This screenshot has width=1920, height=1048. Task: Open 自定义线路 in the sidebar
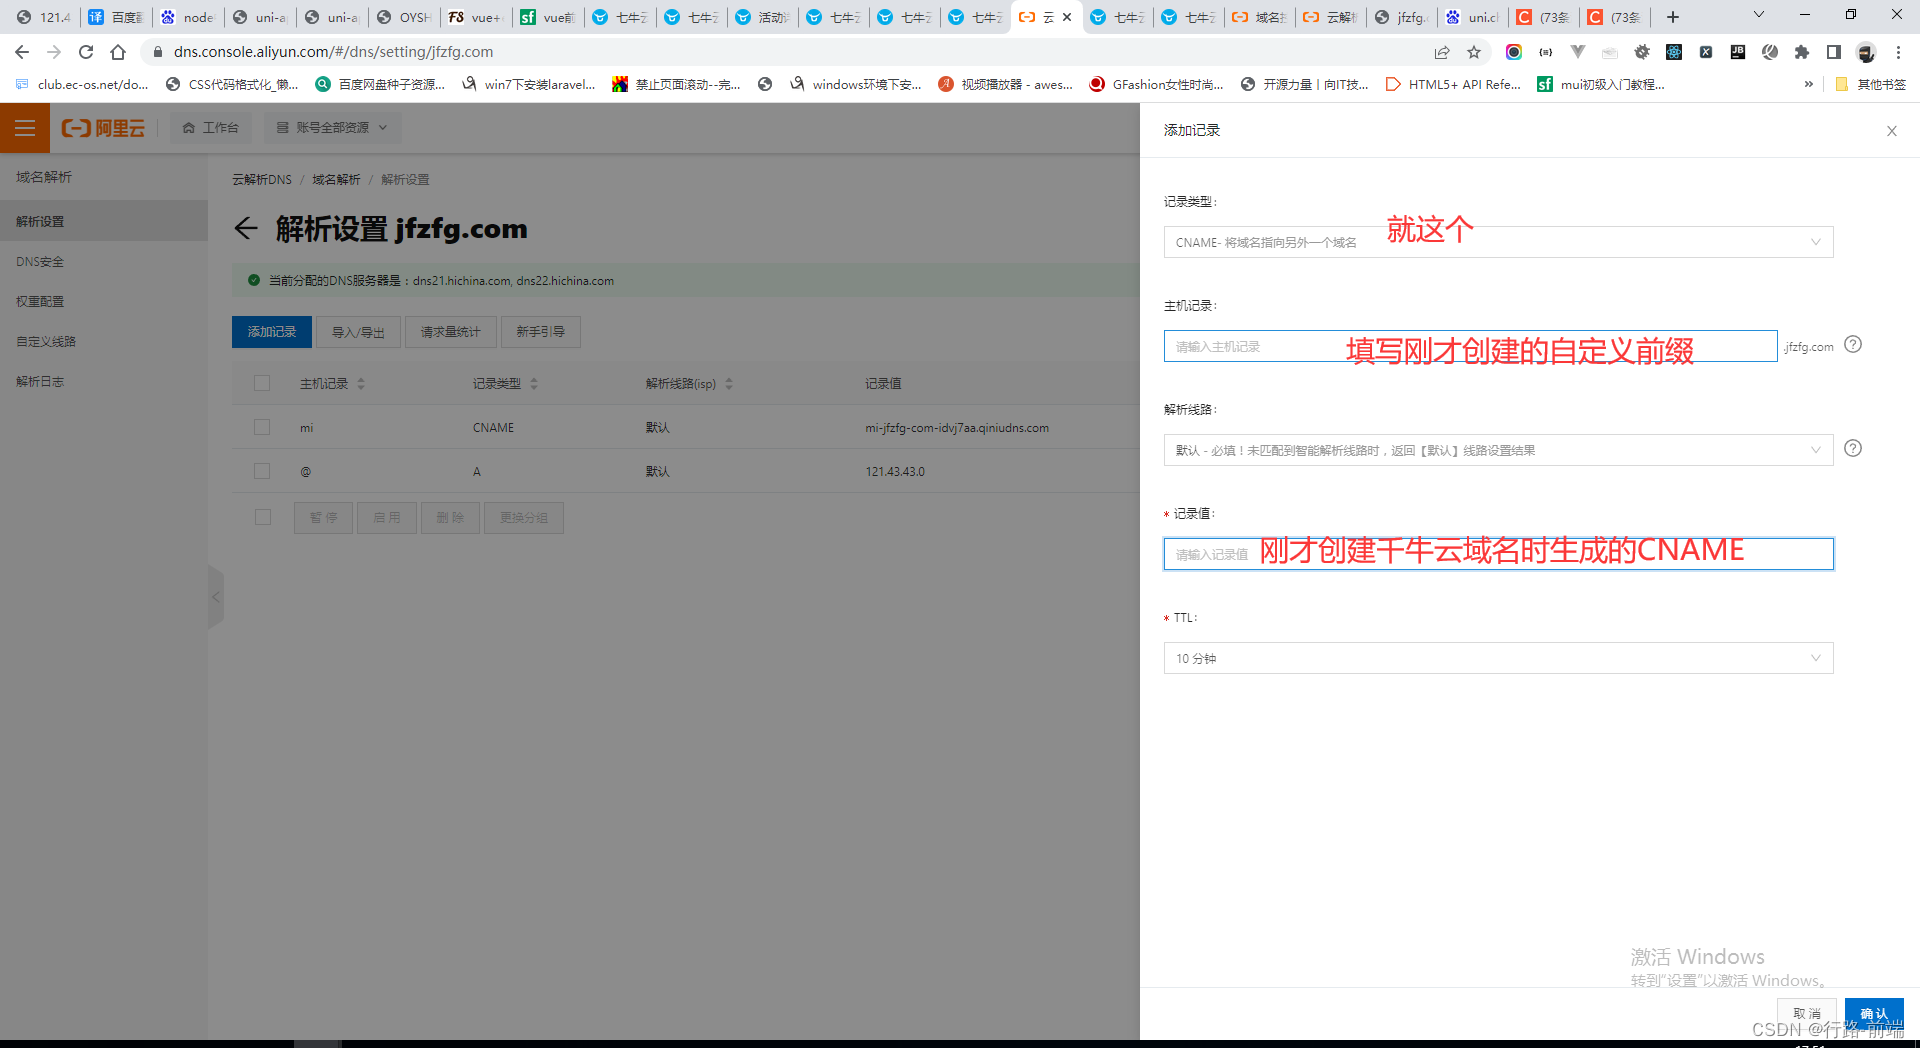point(104,341)
